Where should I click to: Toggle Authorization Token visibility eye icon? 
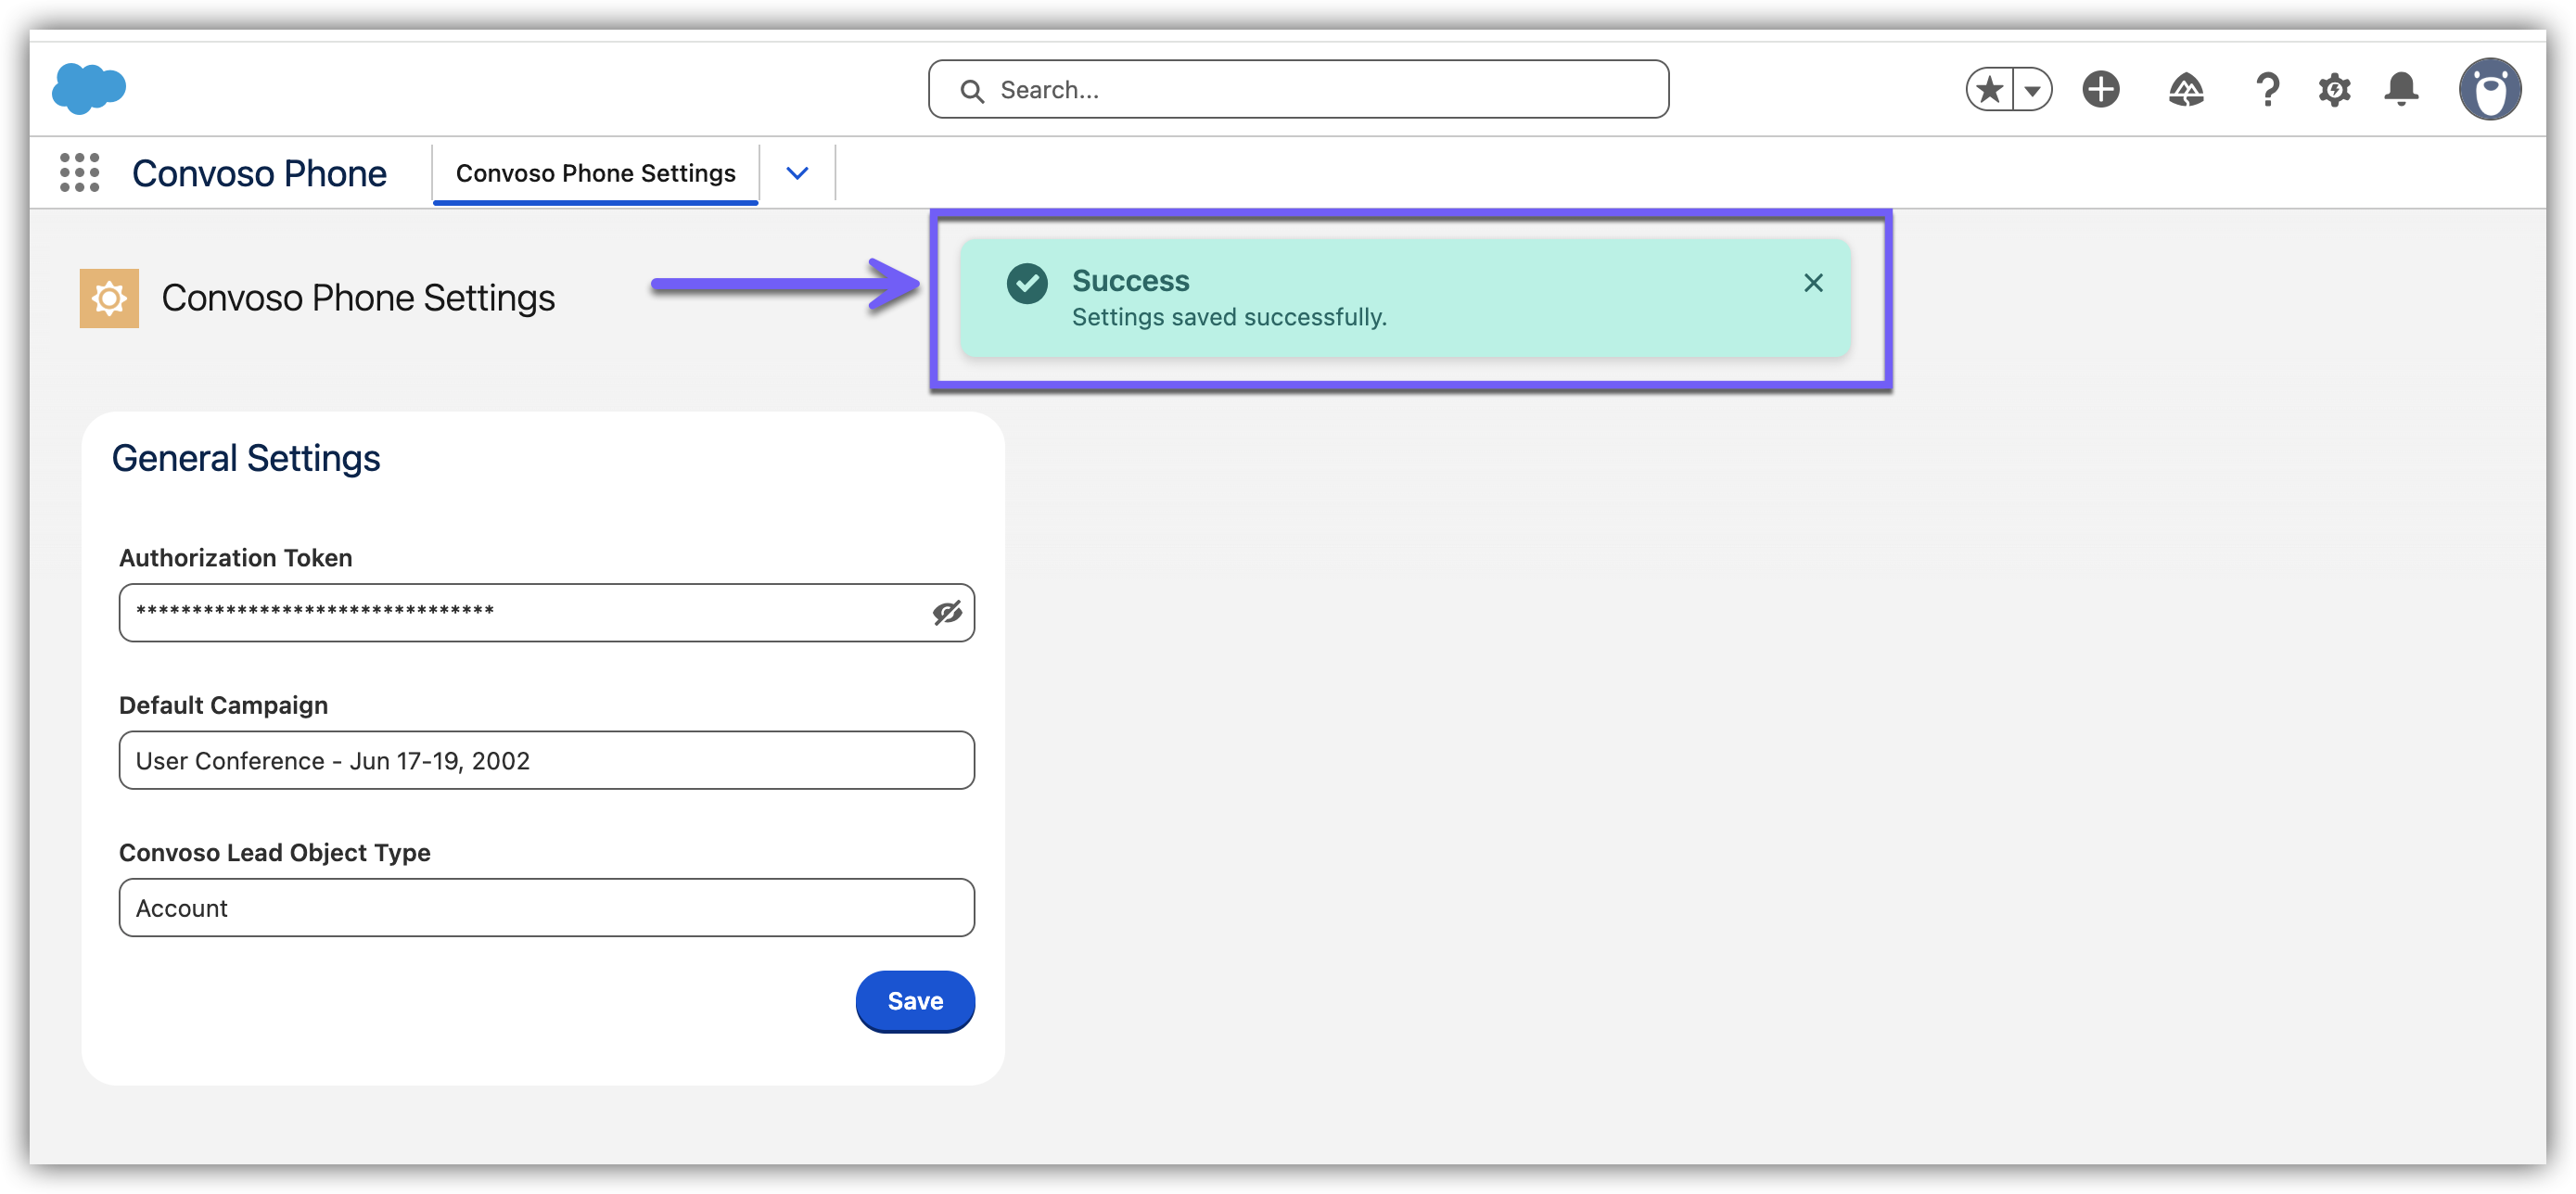947,612
